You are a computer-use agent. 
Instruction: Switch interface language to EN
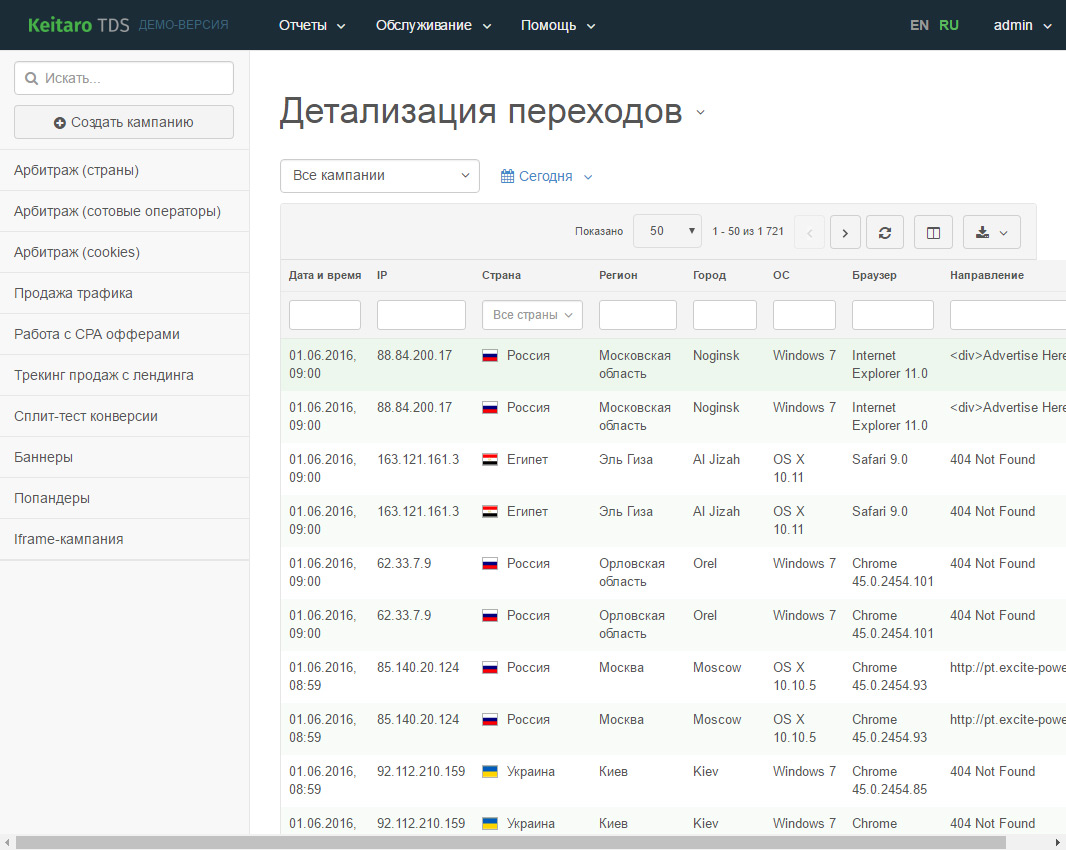point(919,25)
